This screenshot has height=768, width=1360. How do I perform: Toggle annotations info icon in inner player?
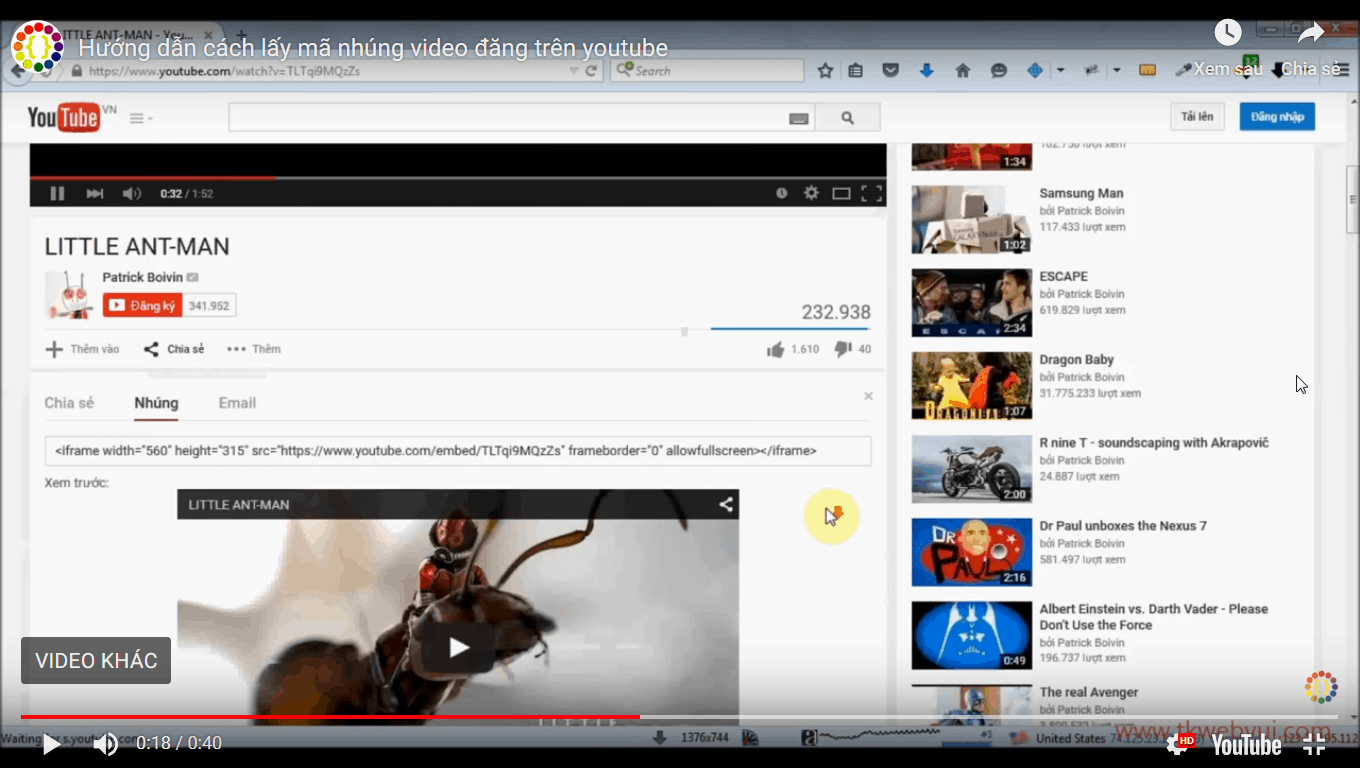(781, 193)
